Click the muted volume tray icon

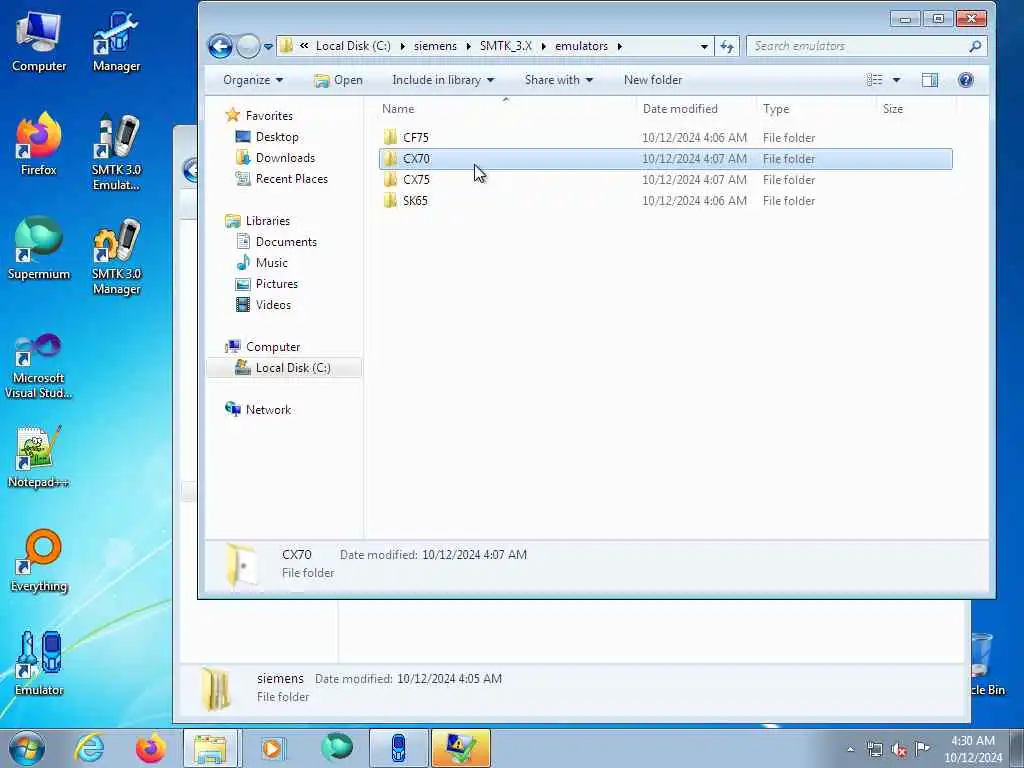coord(899,750)
